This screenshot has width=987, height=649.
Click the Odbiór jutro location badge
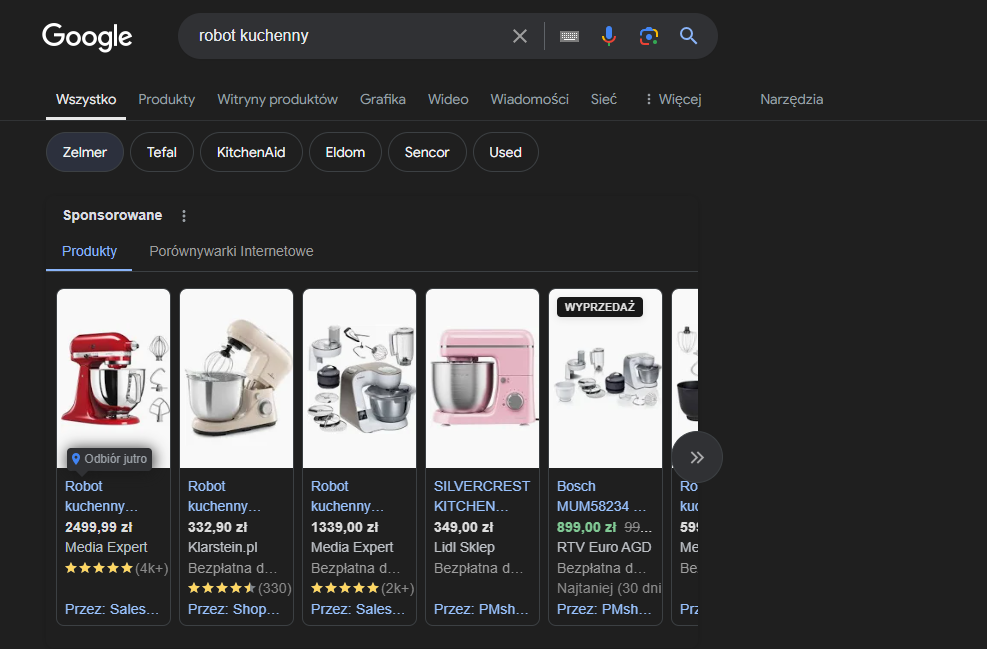110,459
